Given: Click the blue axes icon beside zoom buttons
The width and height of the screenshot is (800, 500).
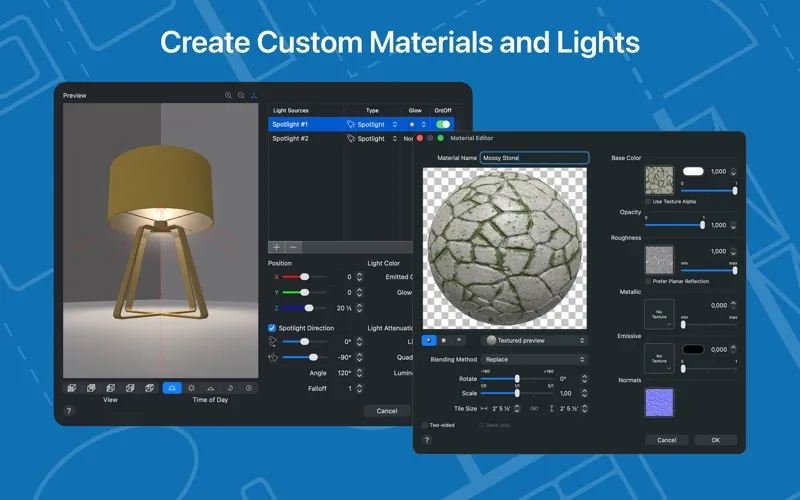Looking at the screenshot, I should (x=254, y=95).
